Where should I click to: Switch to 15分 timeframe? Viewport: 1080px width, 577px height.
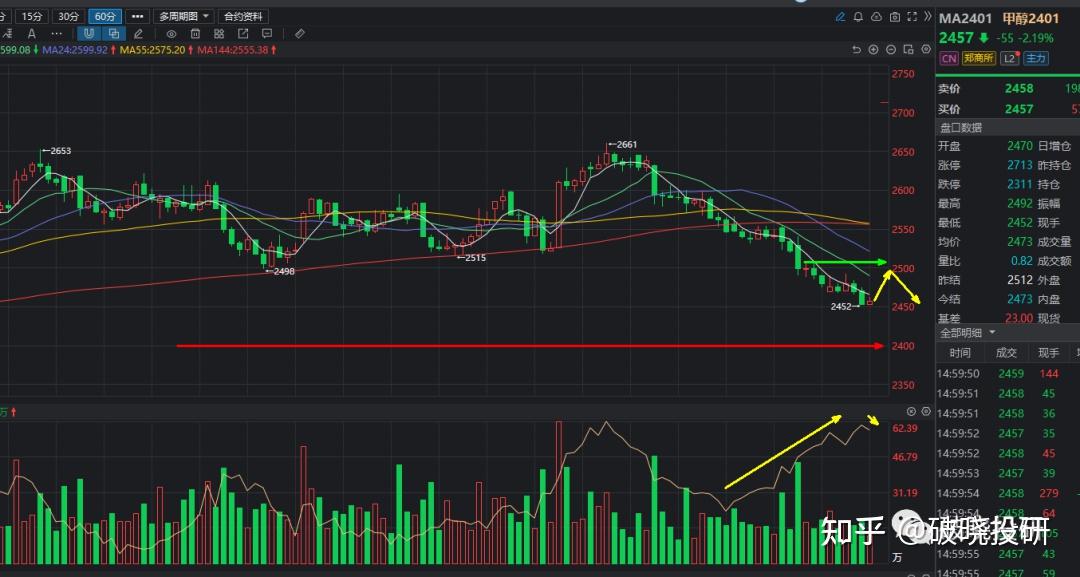tap(32, 17)
